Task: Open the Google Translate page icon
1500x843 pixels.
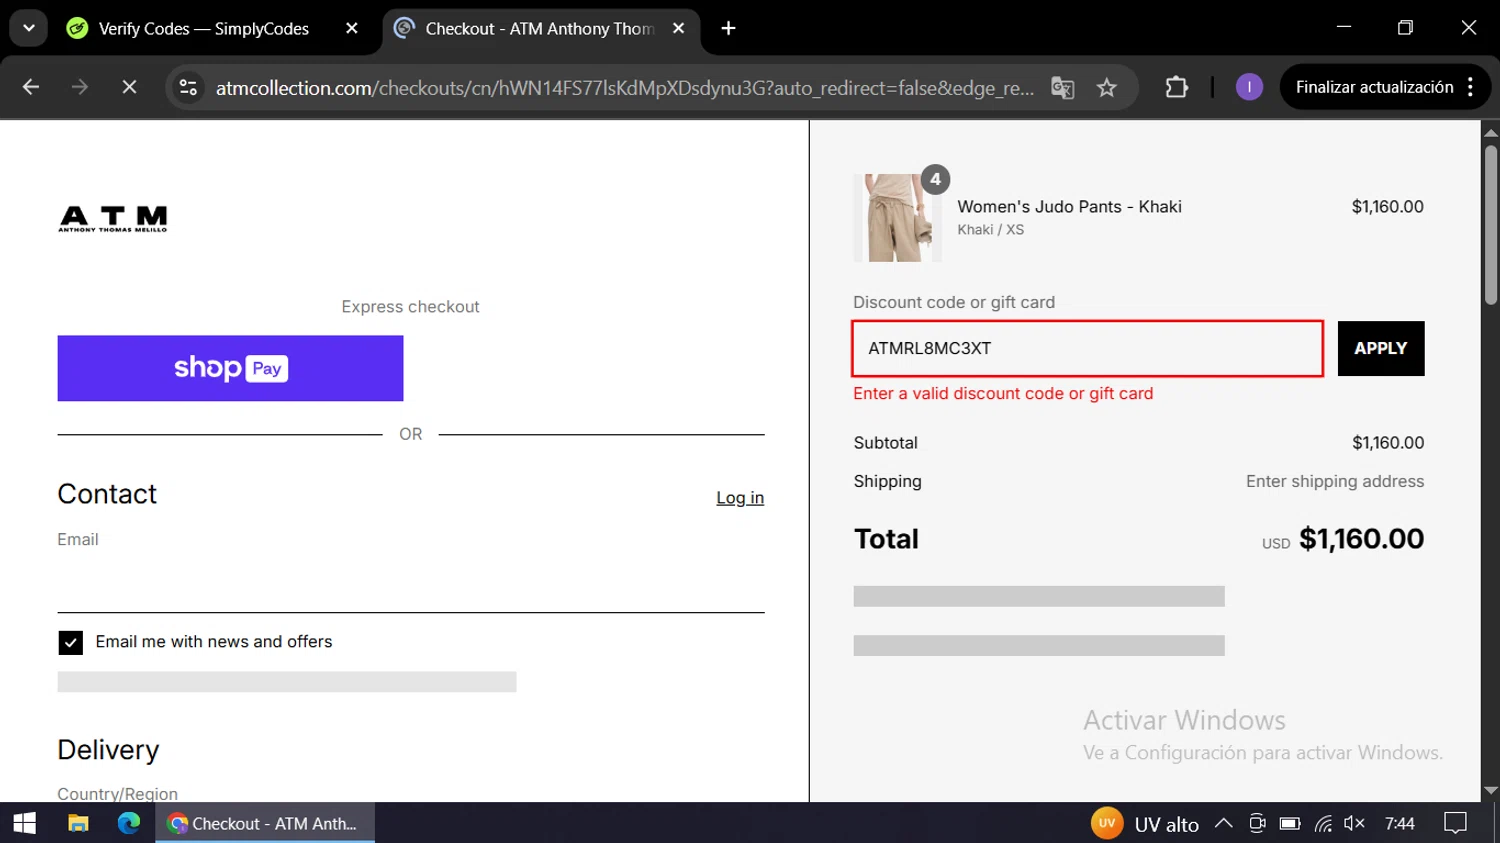Action: coord(1063,88)
